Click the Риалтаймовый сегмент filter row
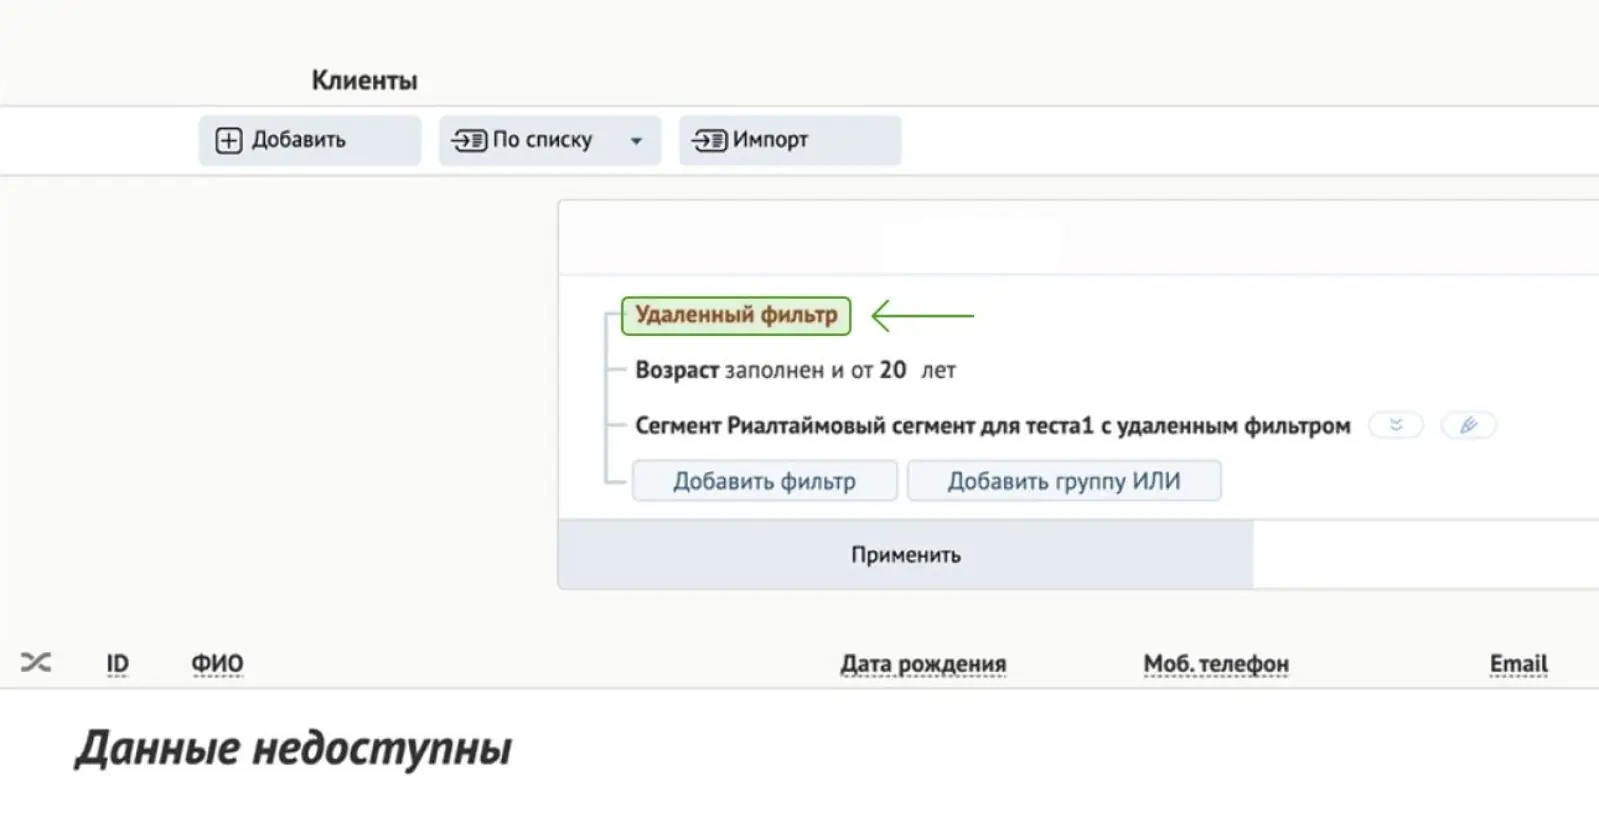Image resolution: width=1599 pixels, height=838 pixels. 992,426
